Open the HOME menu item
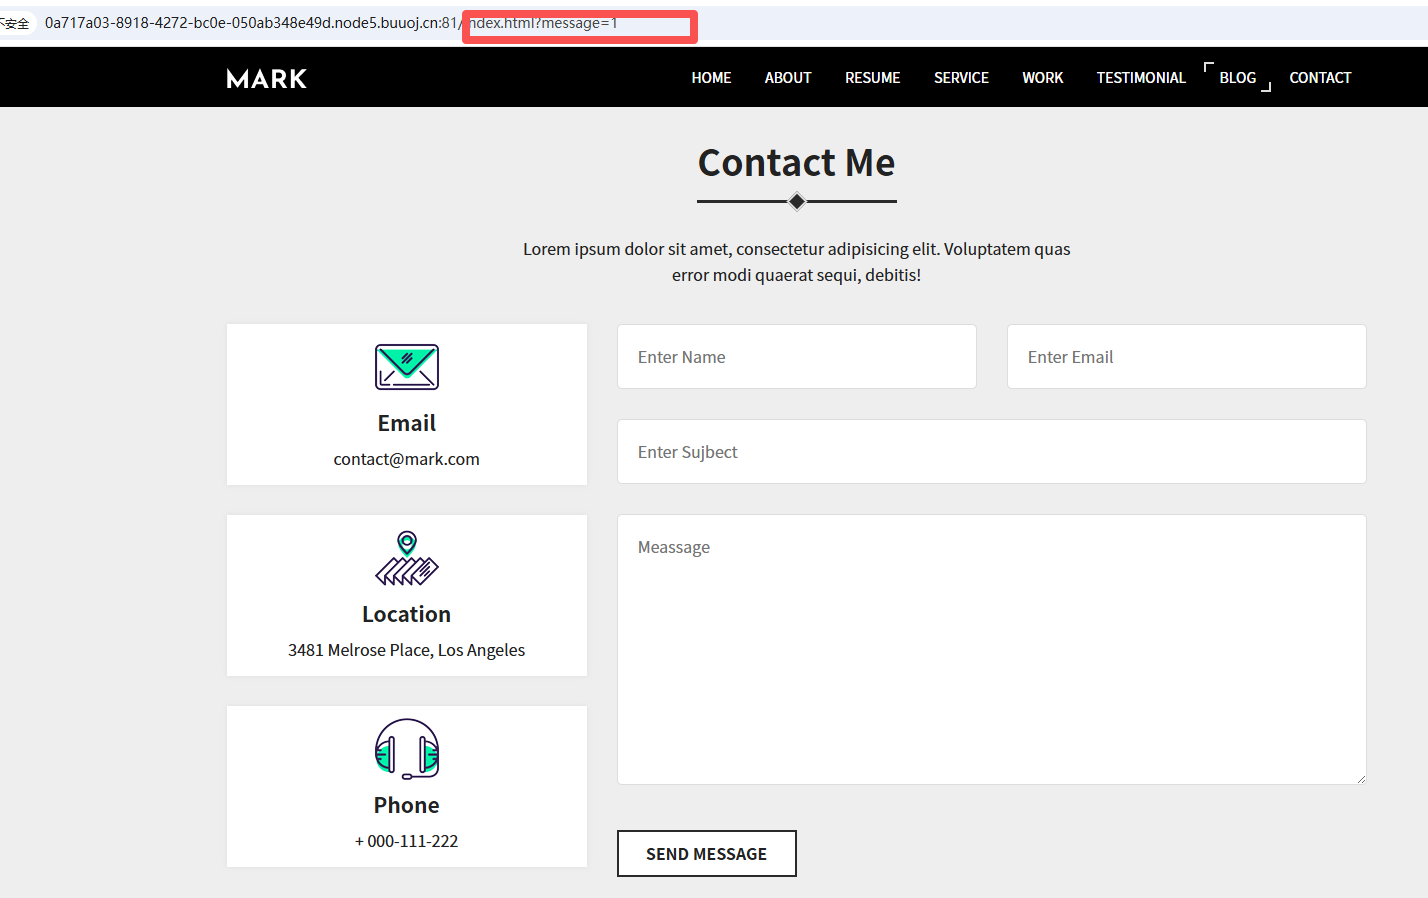Screen dimensions: 1428x898 coord(711,78)
